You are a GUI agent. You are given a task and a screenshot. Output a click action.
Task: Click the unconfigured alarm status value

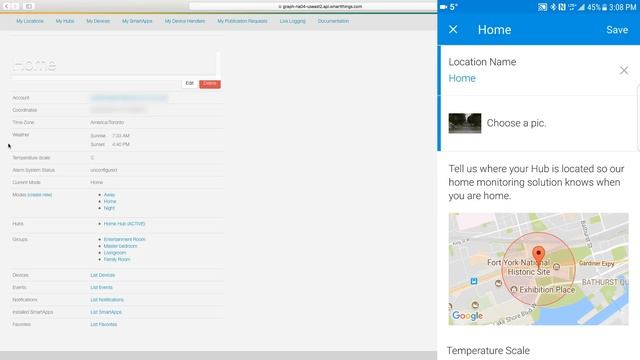104,170
